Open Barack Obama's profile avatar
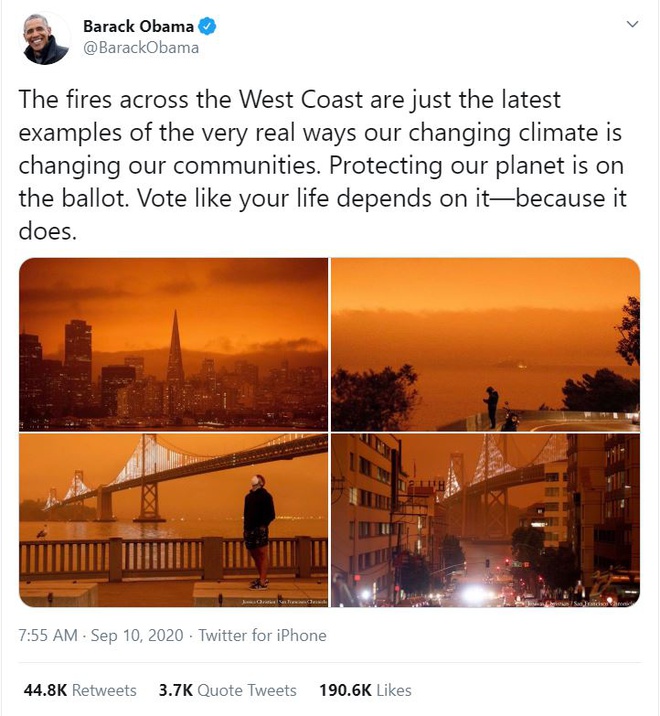 pyautogui.click(x=46, y=38)
